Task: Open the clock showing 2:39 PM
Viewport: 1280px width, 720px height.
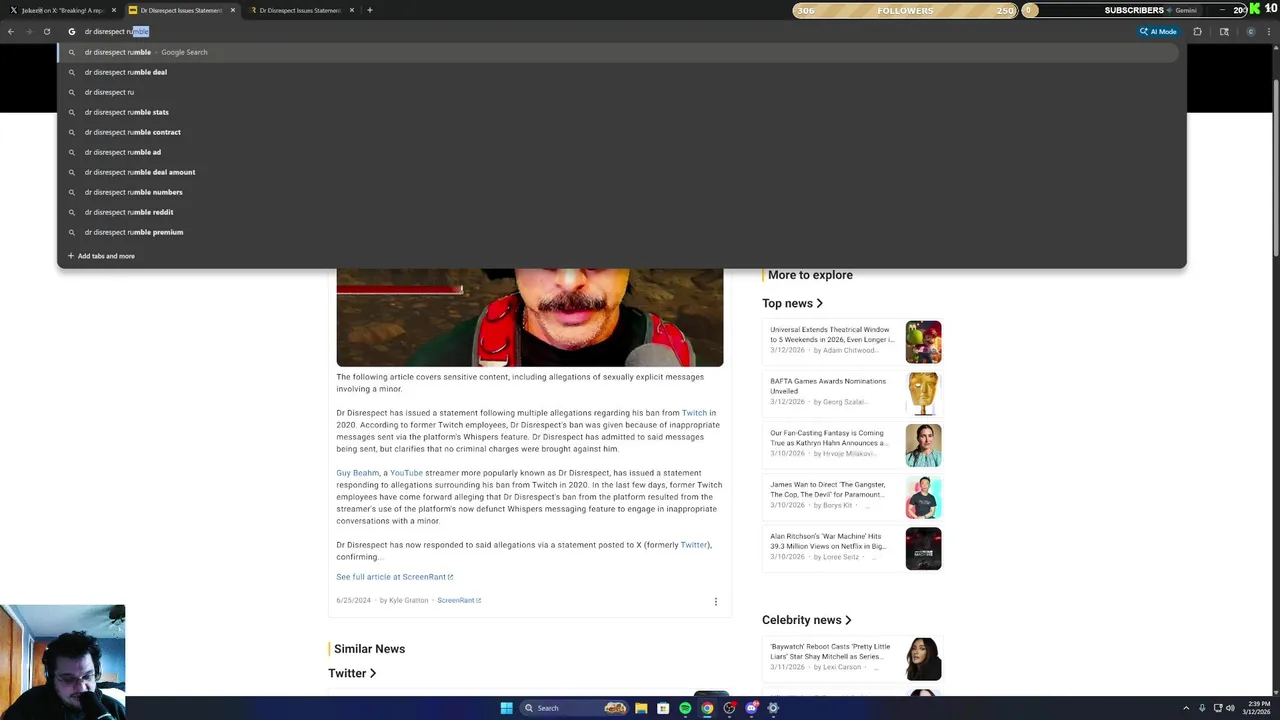Action: pos(1255,708)
